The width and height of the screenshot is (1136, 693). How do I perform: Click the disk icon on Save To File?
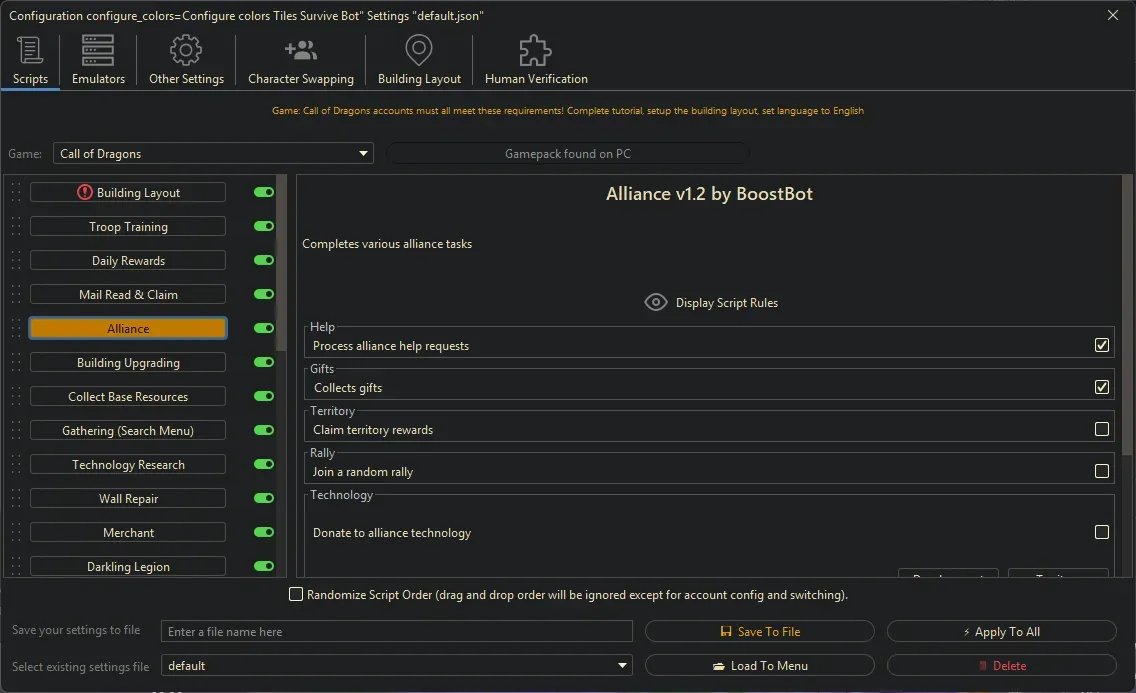(x=725, y=631)
